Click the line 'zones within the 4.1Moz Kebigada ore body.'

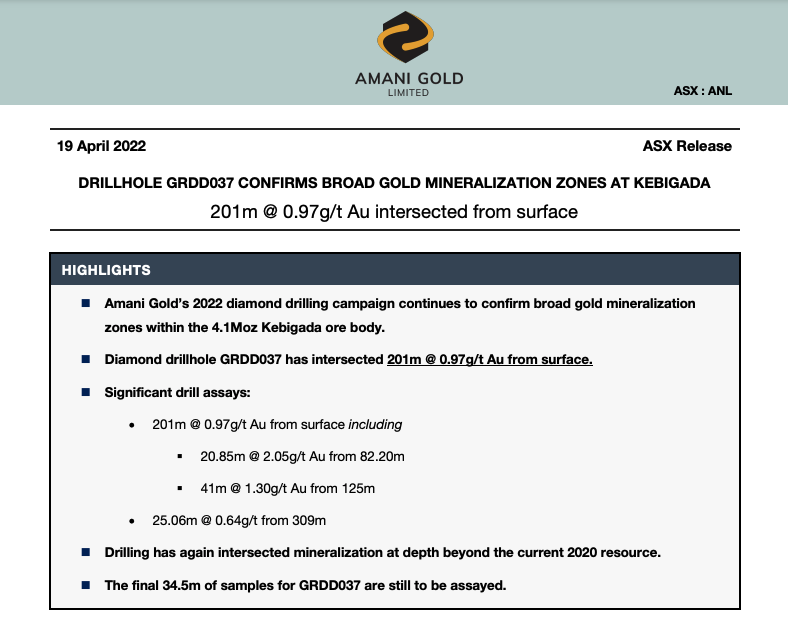245,328
